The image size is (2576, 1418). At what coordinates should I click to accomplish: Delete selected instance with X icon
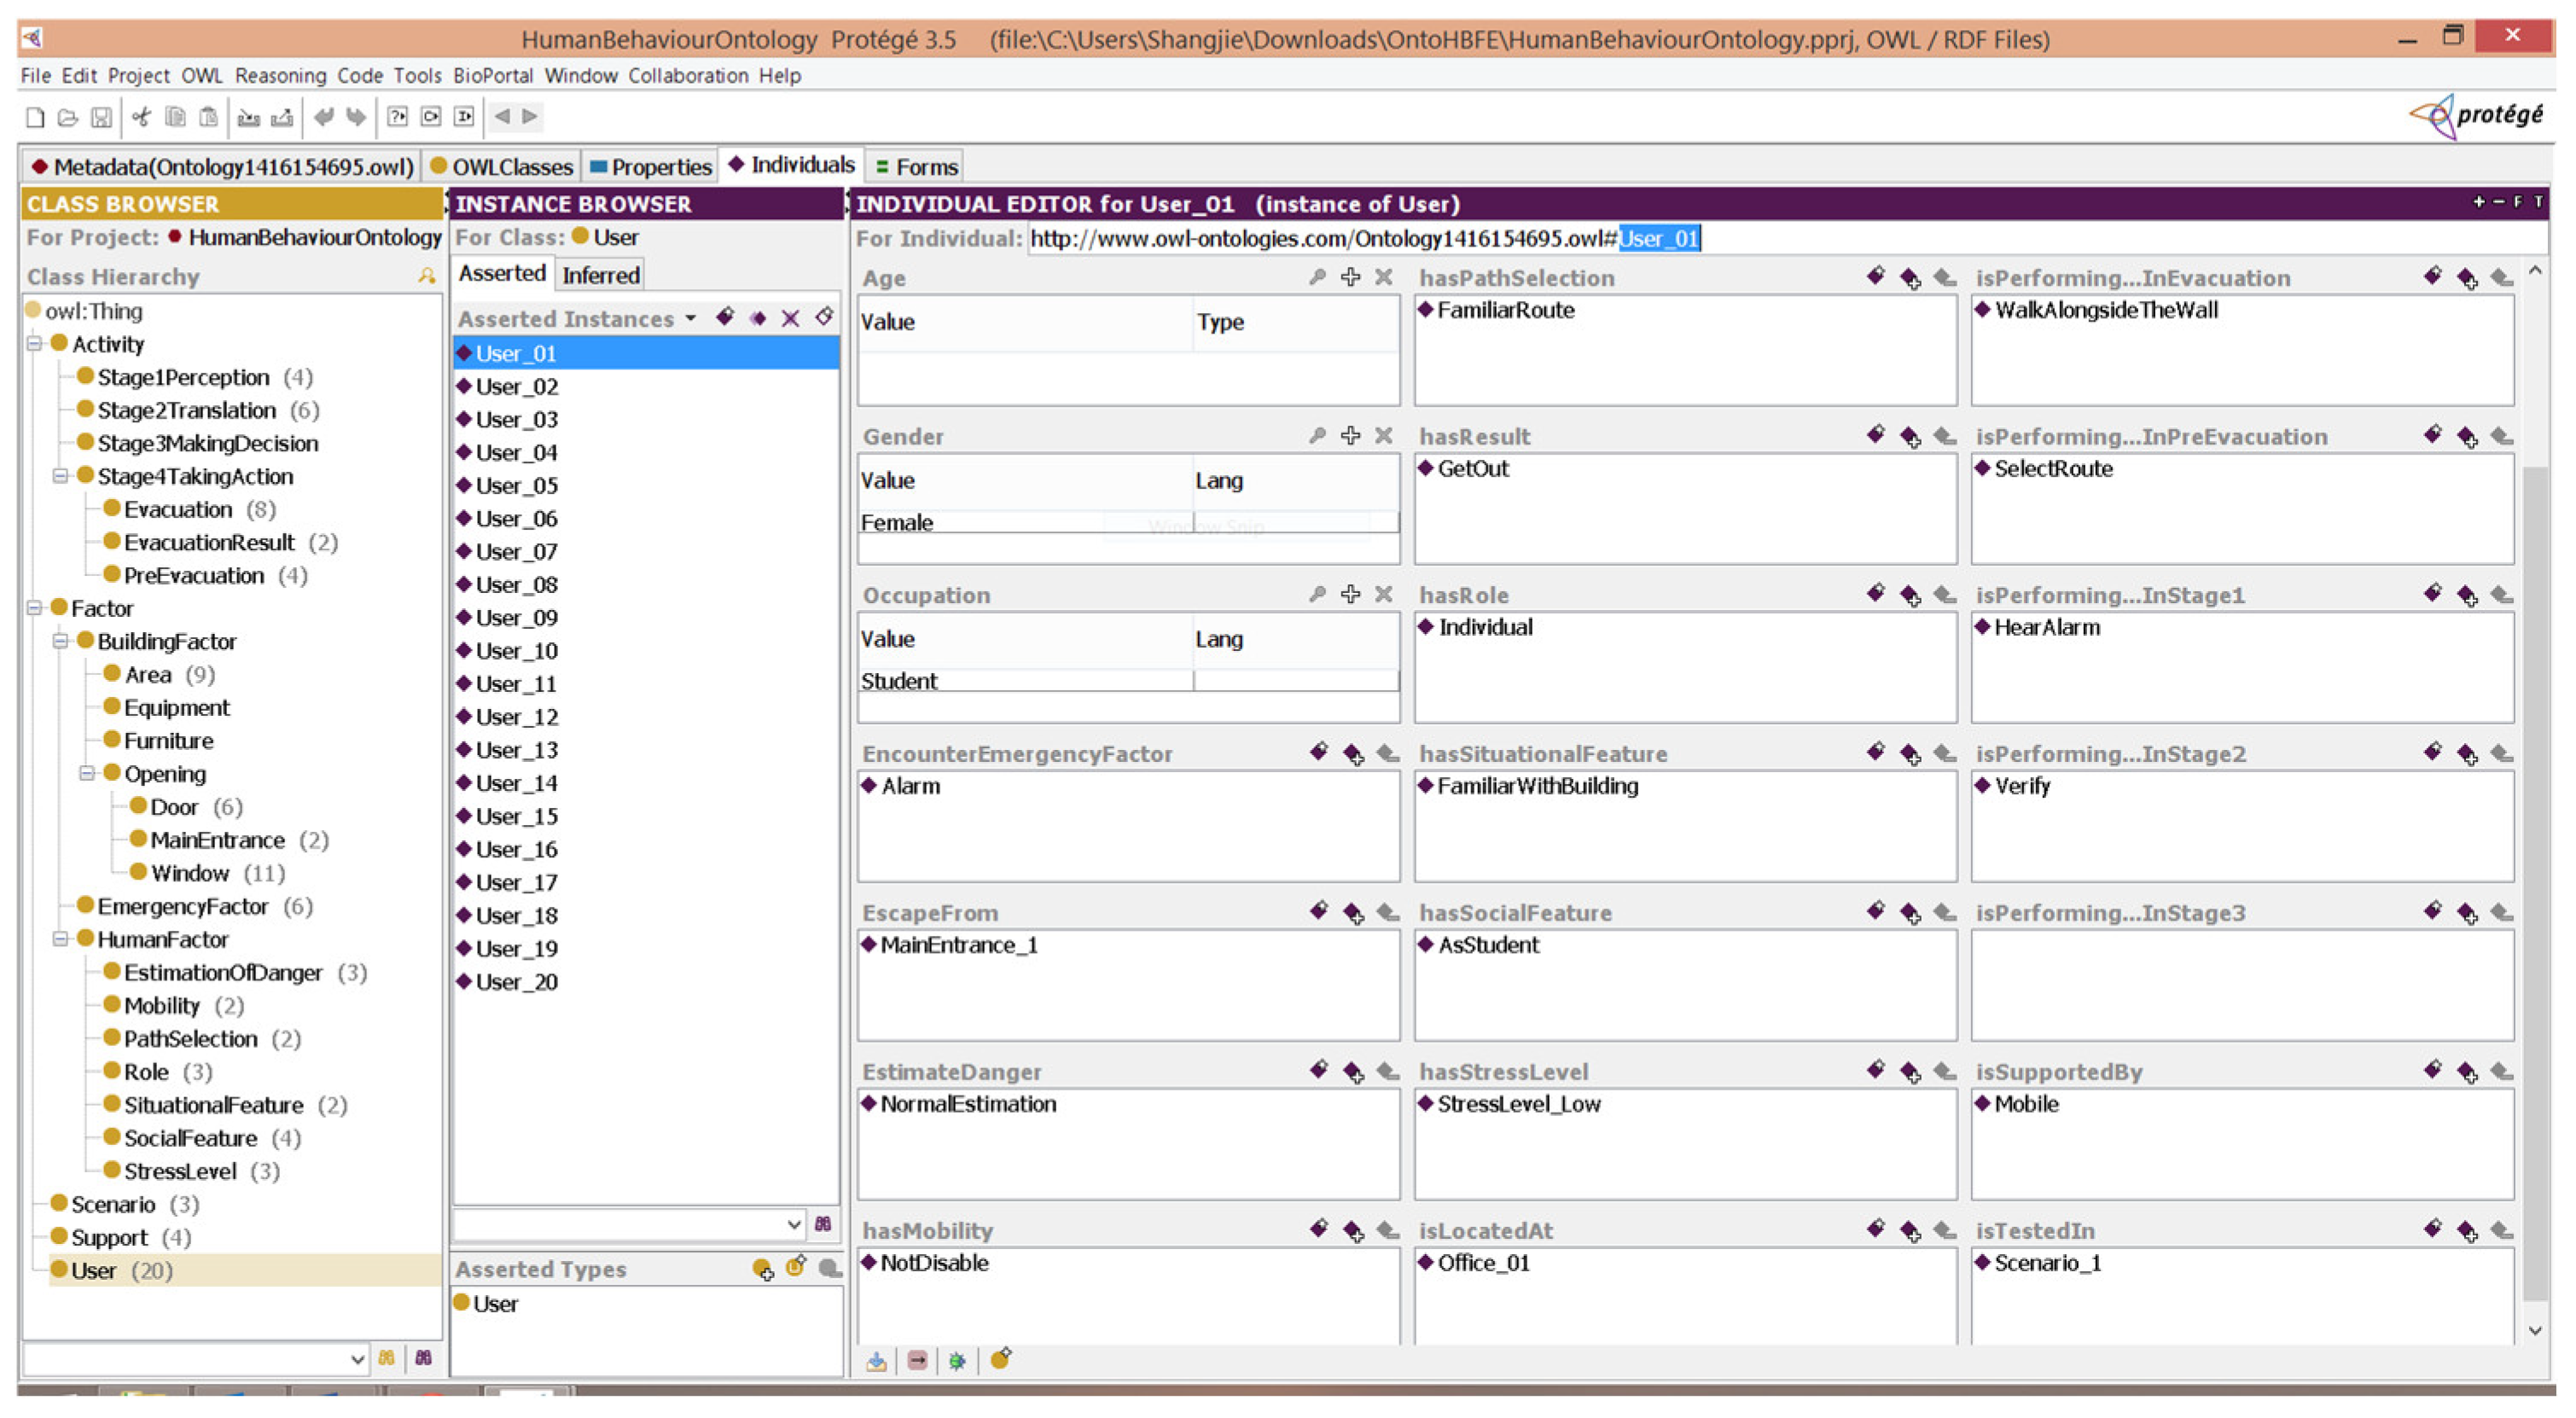click(790, 318)
